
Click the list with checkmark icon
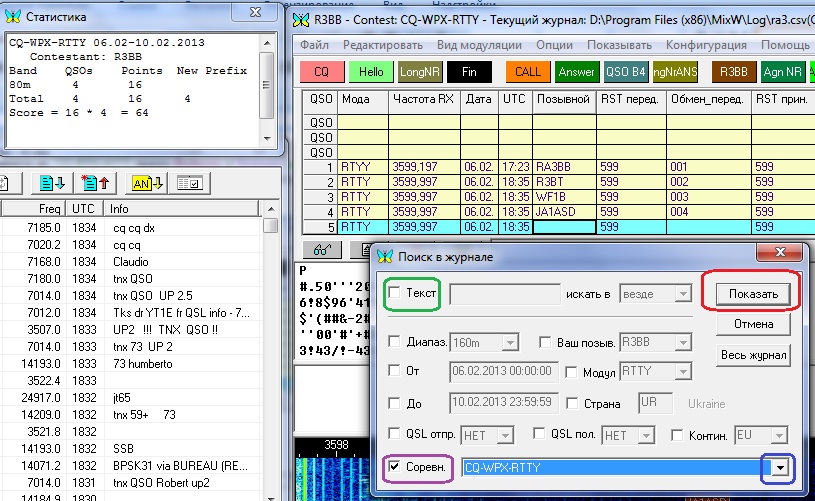pos(189,183)
